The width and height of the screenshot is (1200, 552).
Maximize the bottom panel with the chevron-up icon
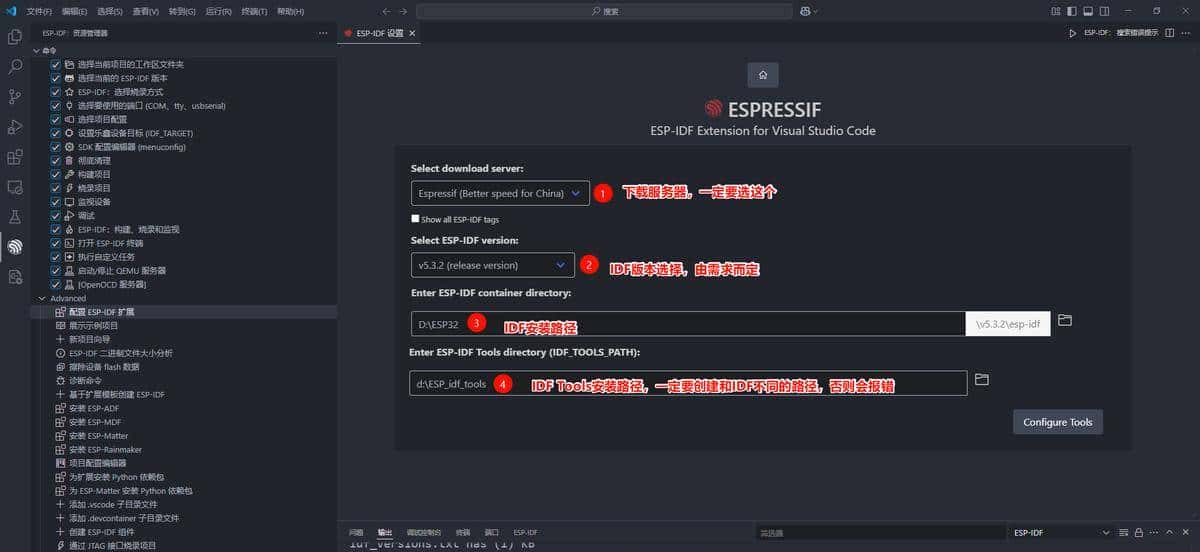pos(1171,532)
